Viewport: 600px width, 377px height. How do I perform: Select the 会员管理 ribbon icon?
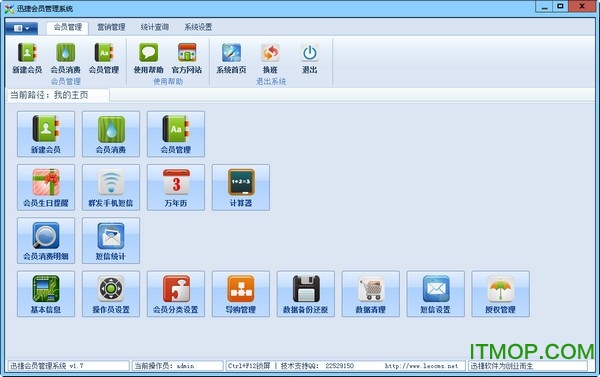[x=104, y=58]
